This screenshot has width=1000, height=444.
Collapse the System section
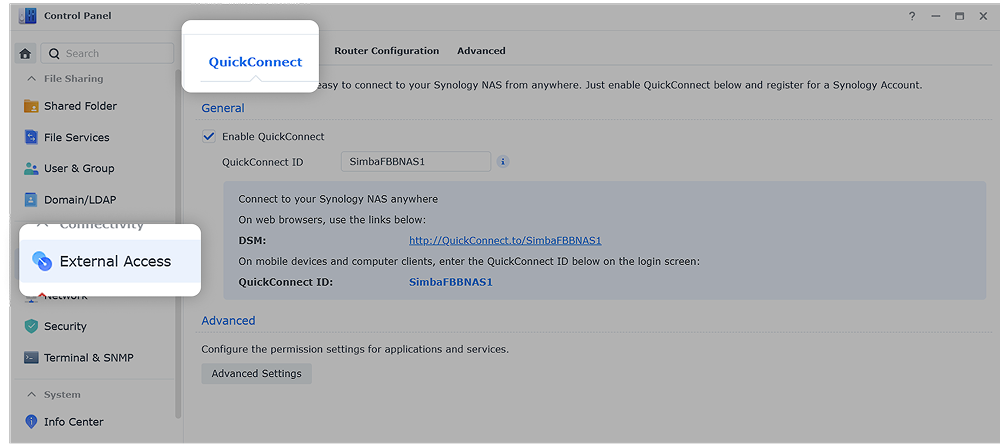pos(31,395)
